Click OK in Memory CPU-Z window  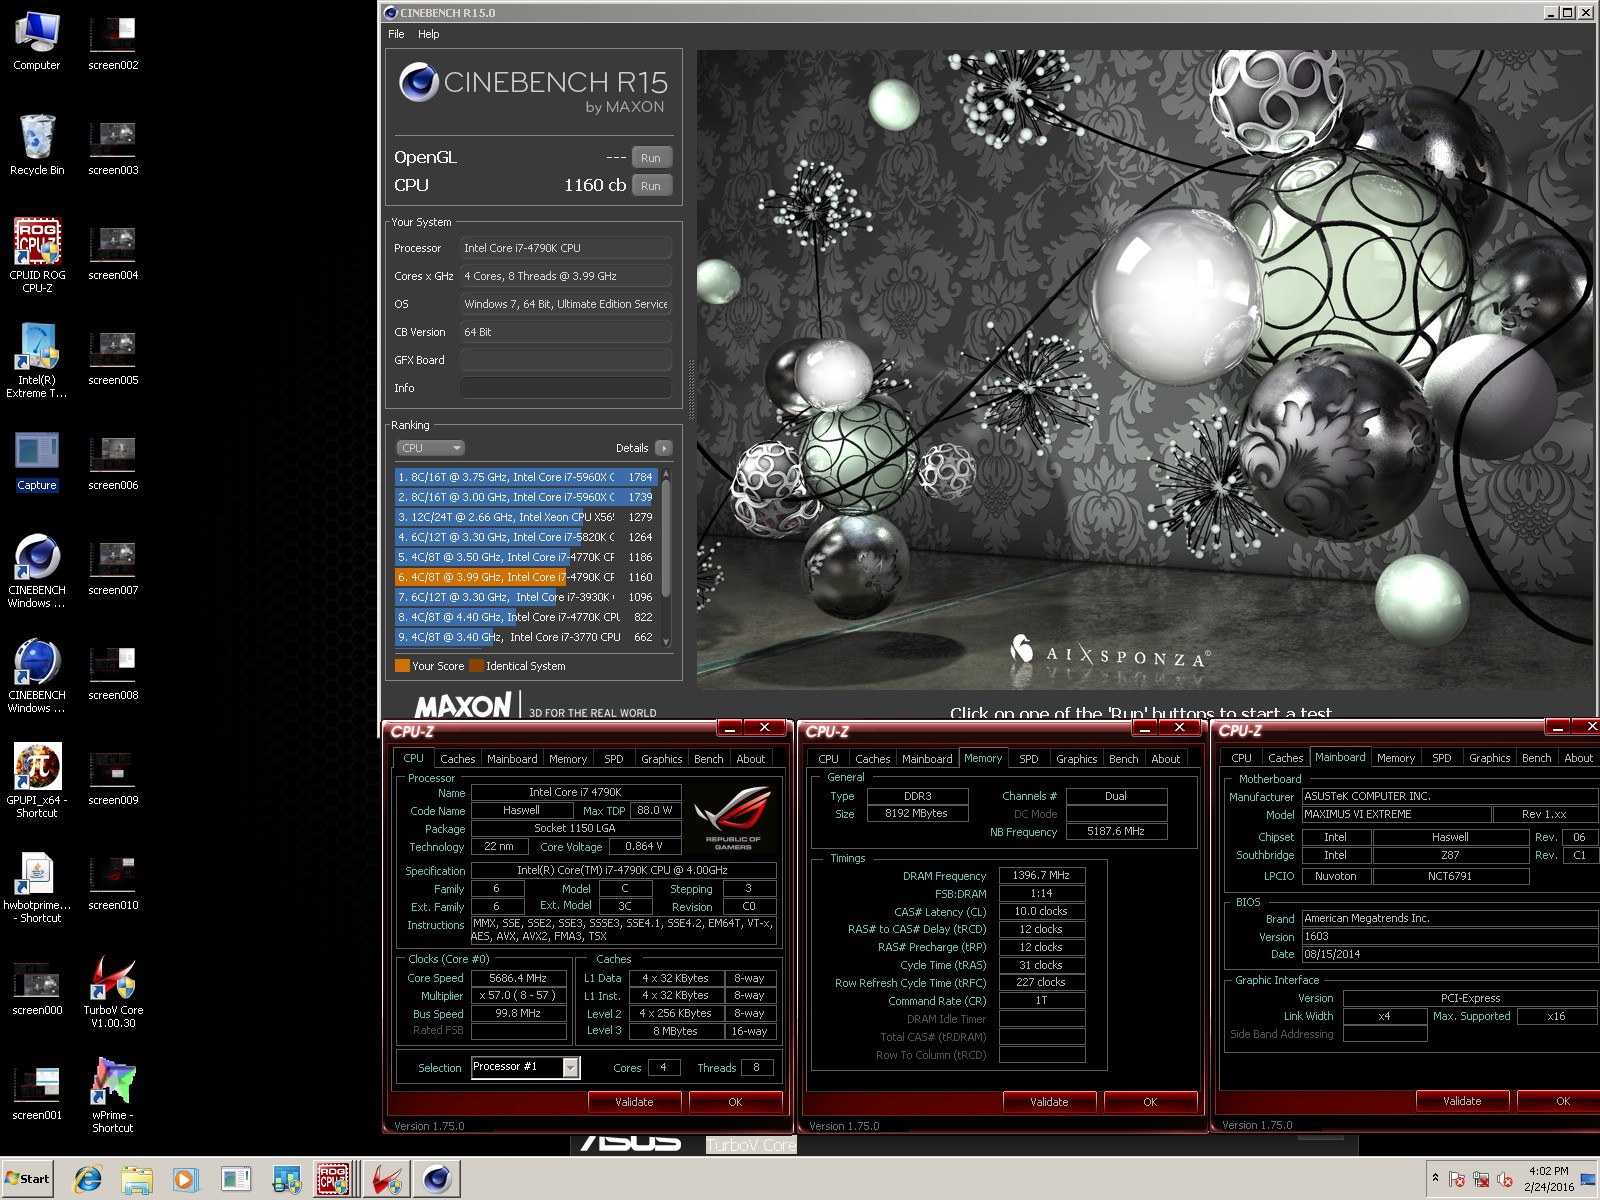tap(1150, 1102)
